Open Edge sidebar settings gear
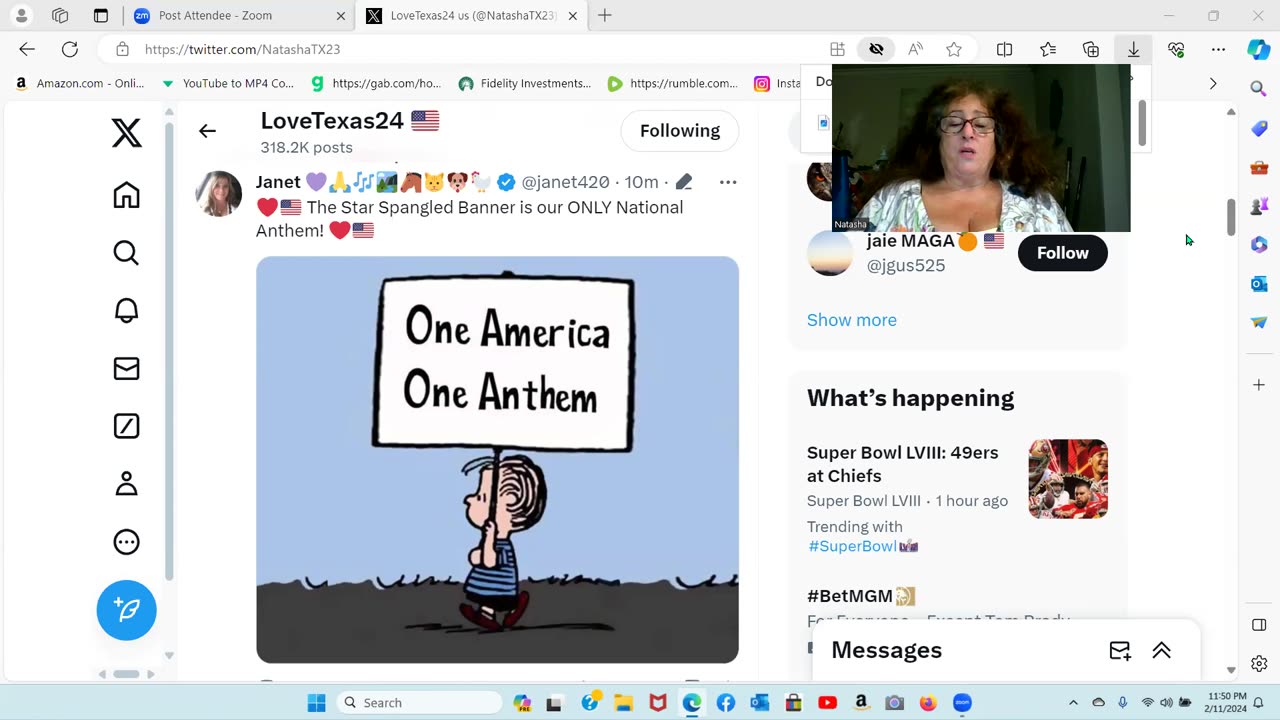This screenshot has height=720, width=1280. 1259,664
